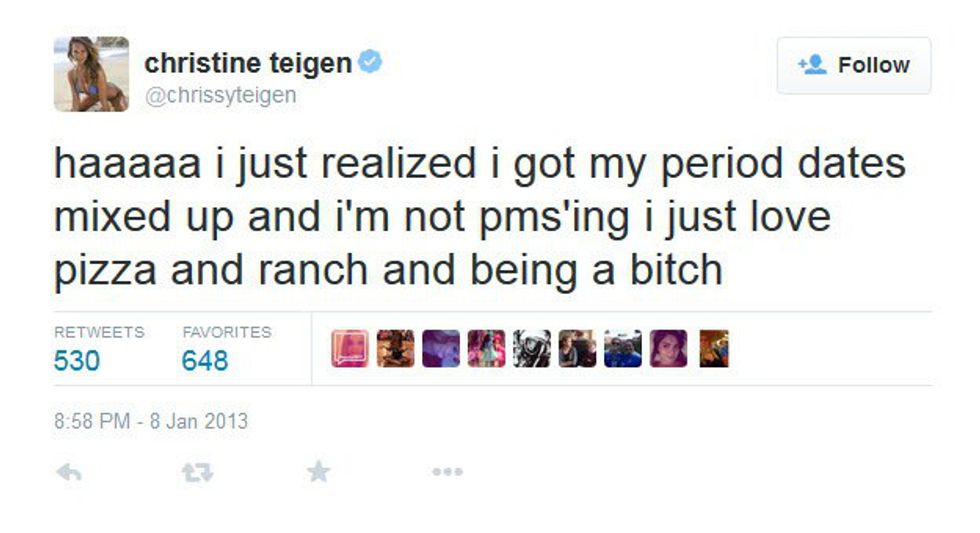Select the first pink speech-bubble avatar
The width and height of the screenshot is (980, 533).
[x=350, y=348]
